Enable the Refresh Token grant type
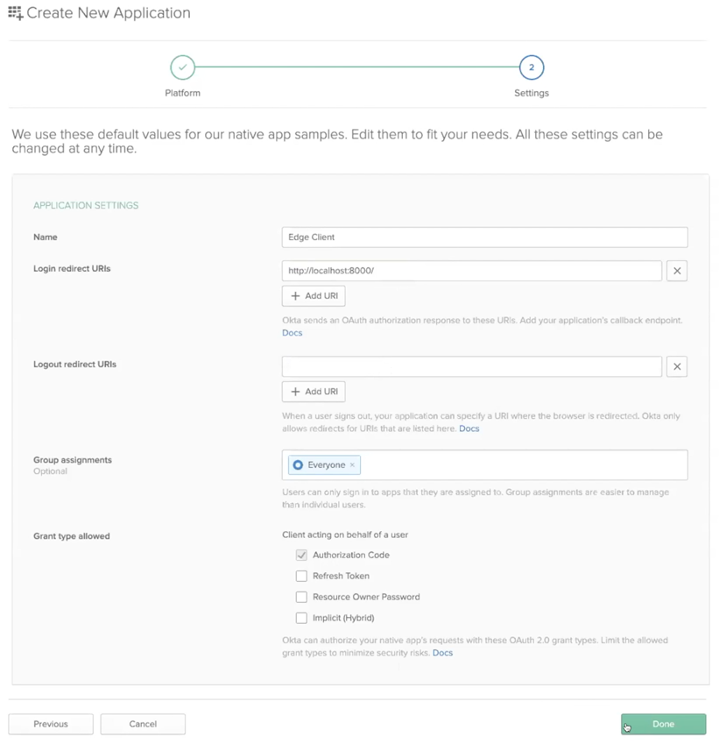Image resolution: width=720 pixels, height=744 pixels. [x=301, y=576]
